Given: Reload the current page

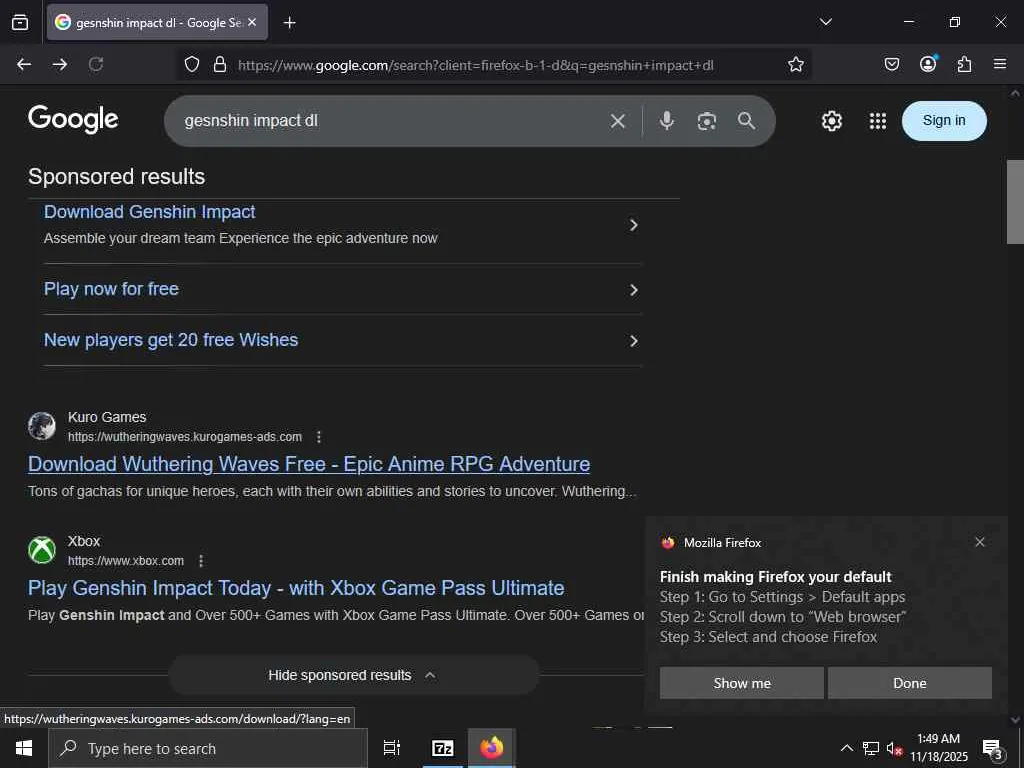Looking at the screenshot, I should (x=96, y=64).
